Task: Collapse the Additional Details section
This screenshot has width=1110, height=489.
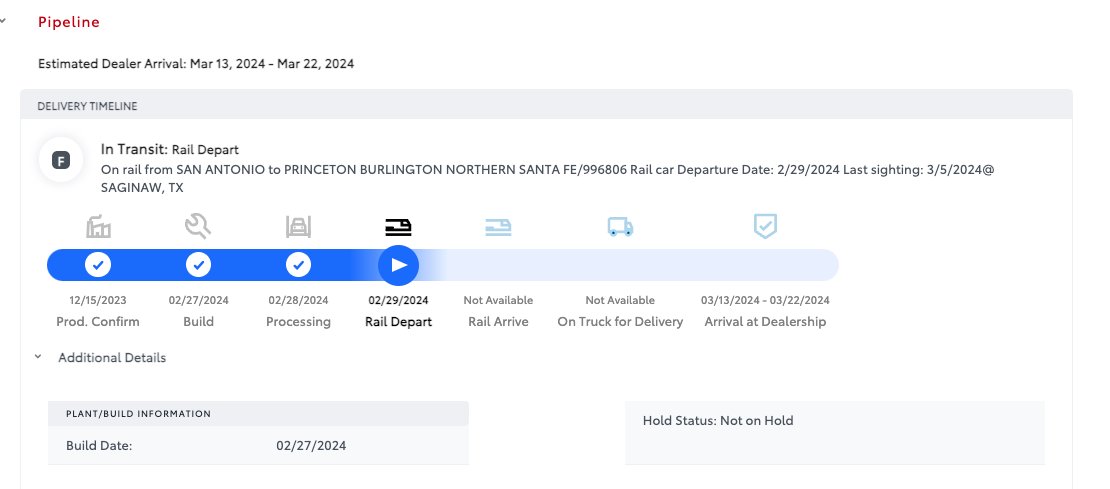Action: (38, 357)
